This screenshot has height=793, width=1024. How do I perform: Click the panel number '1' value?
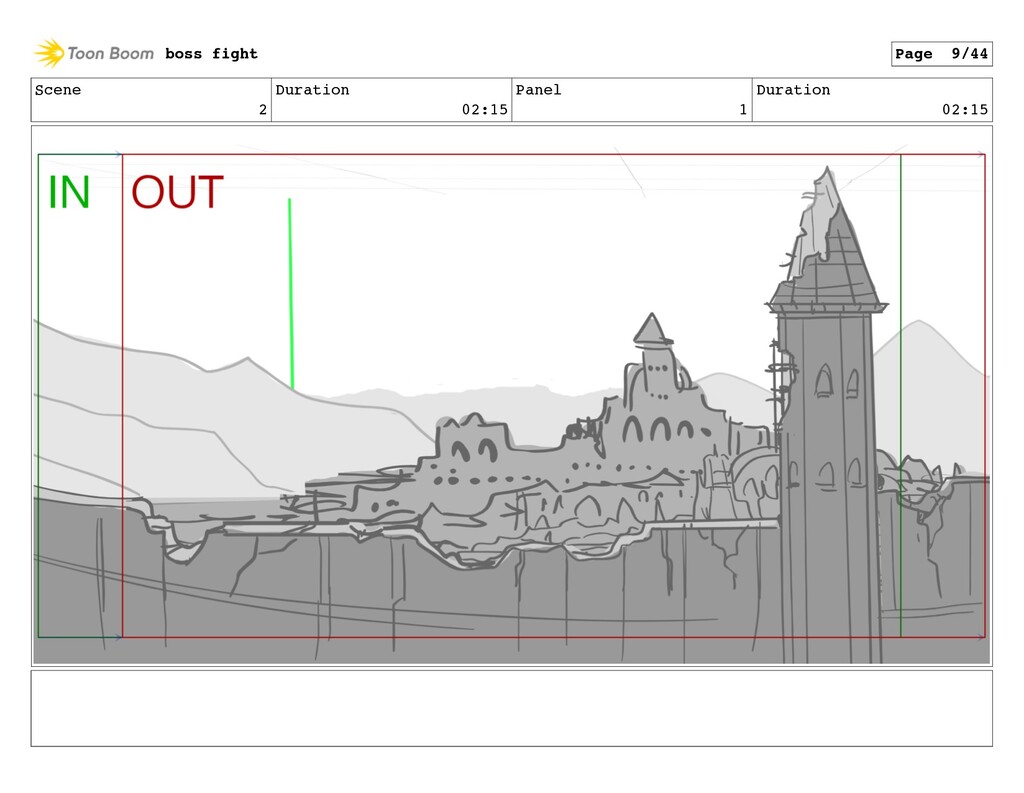[743, 110]
